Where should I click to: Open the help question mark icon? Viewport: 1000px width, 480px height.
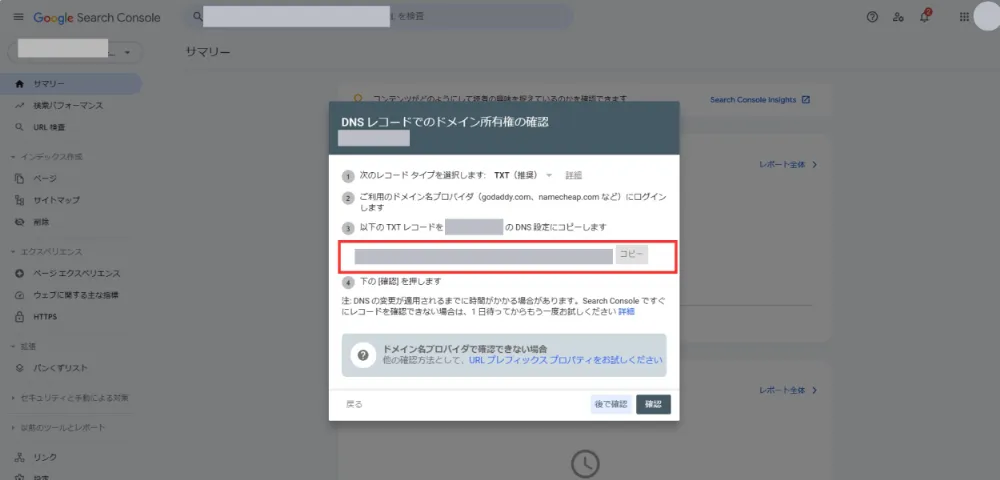[x=872, y=17]
